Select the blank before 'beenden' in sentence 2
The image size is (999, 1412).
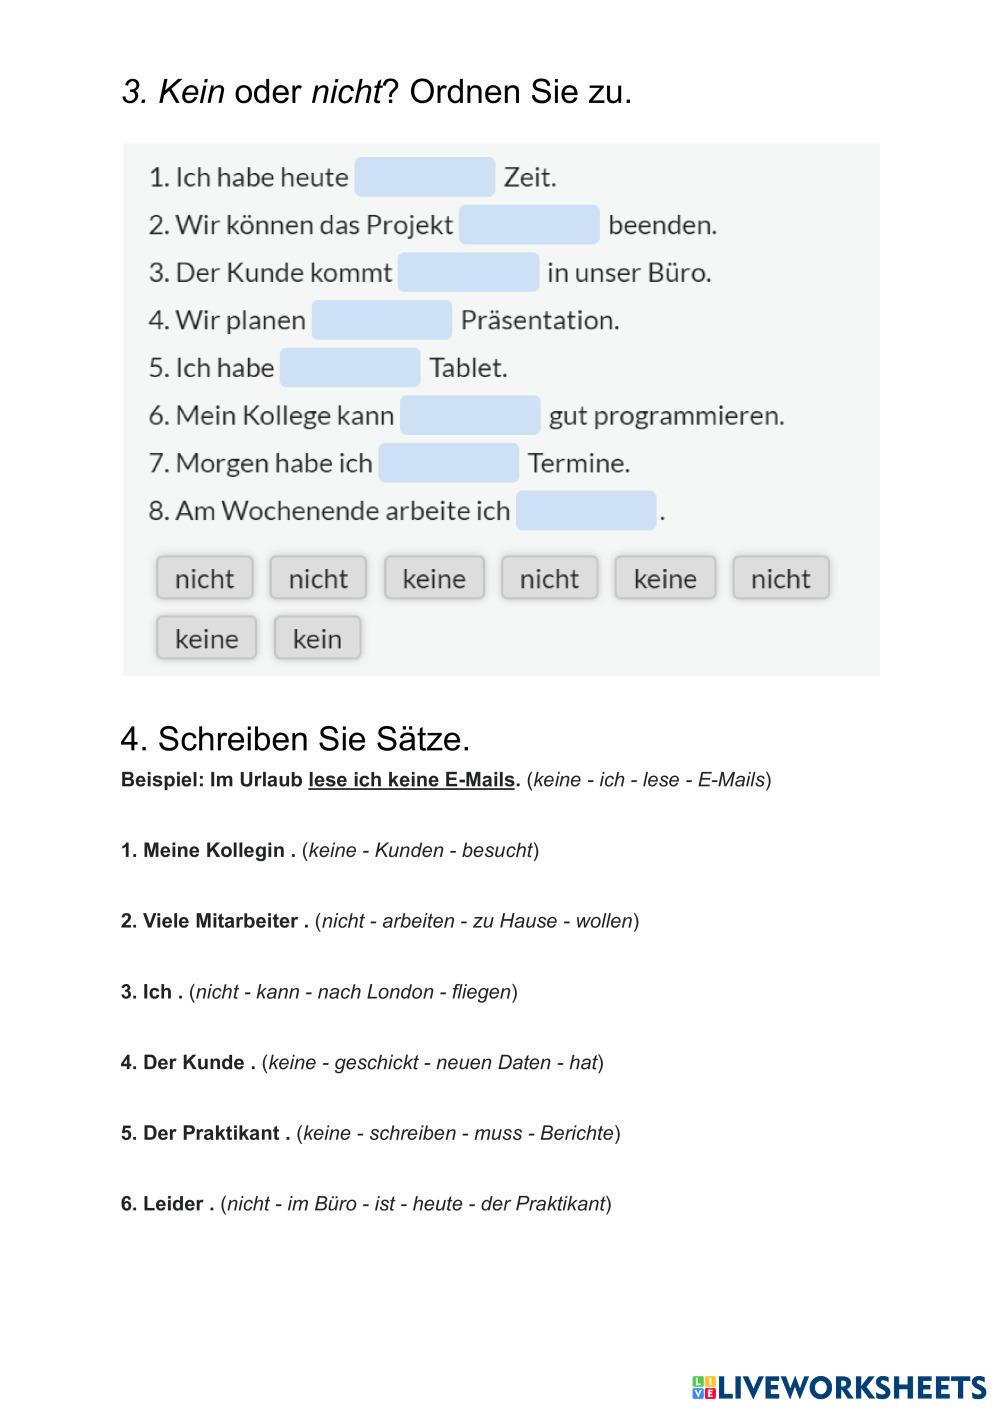click(529, 225)
